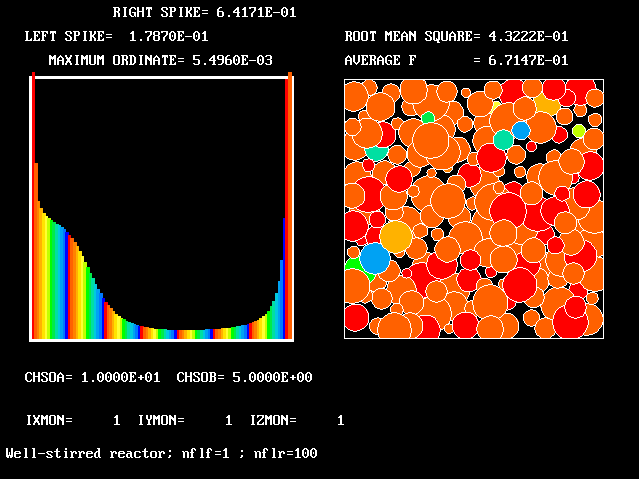Click the RIGHT SPIKE value label
Viewport: 639px width, 479px height.
203,13
